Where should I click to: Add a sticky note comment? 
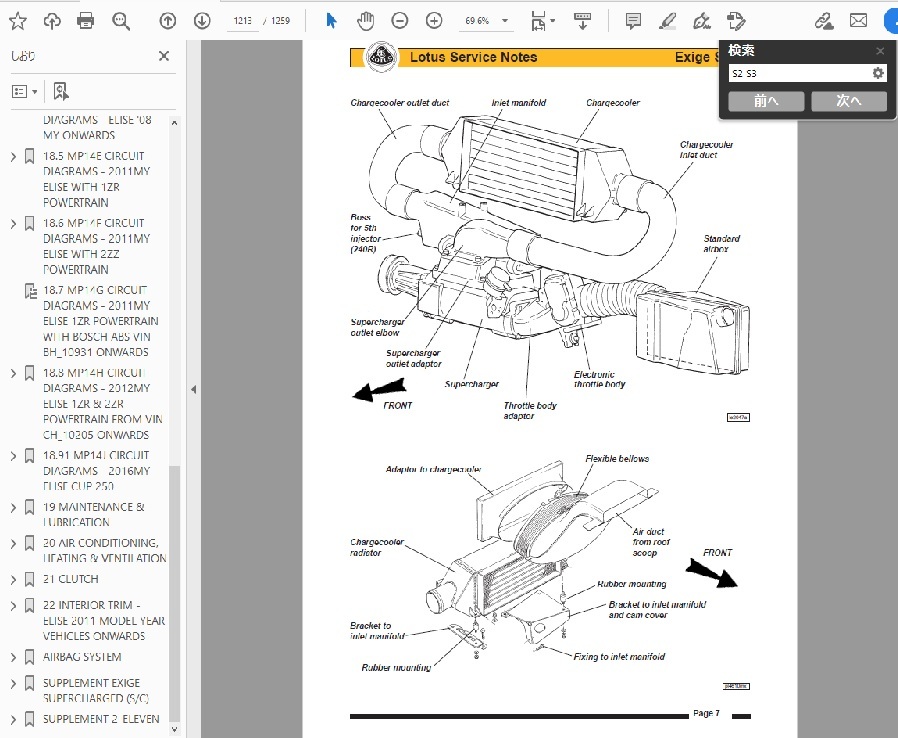coord(633,21)
